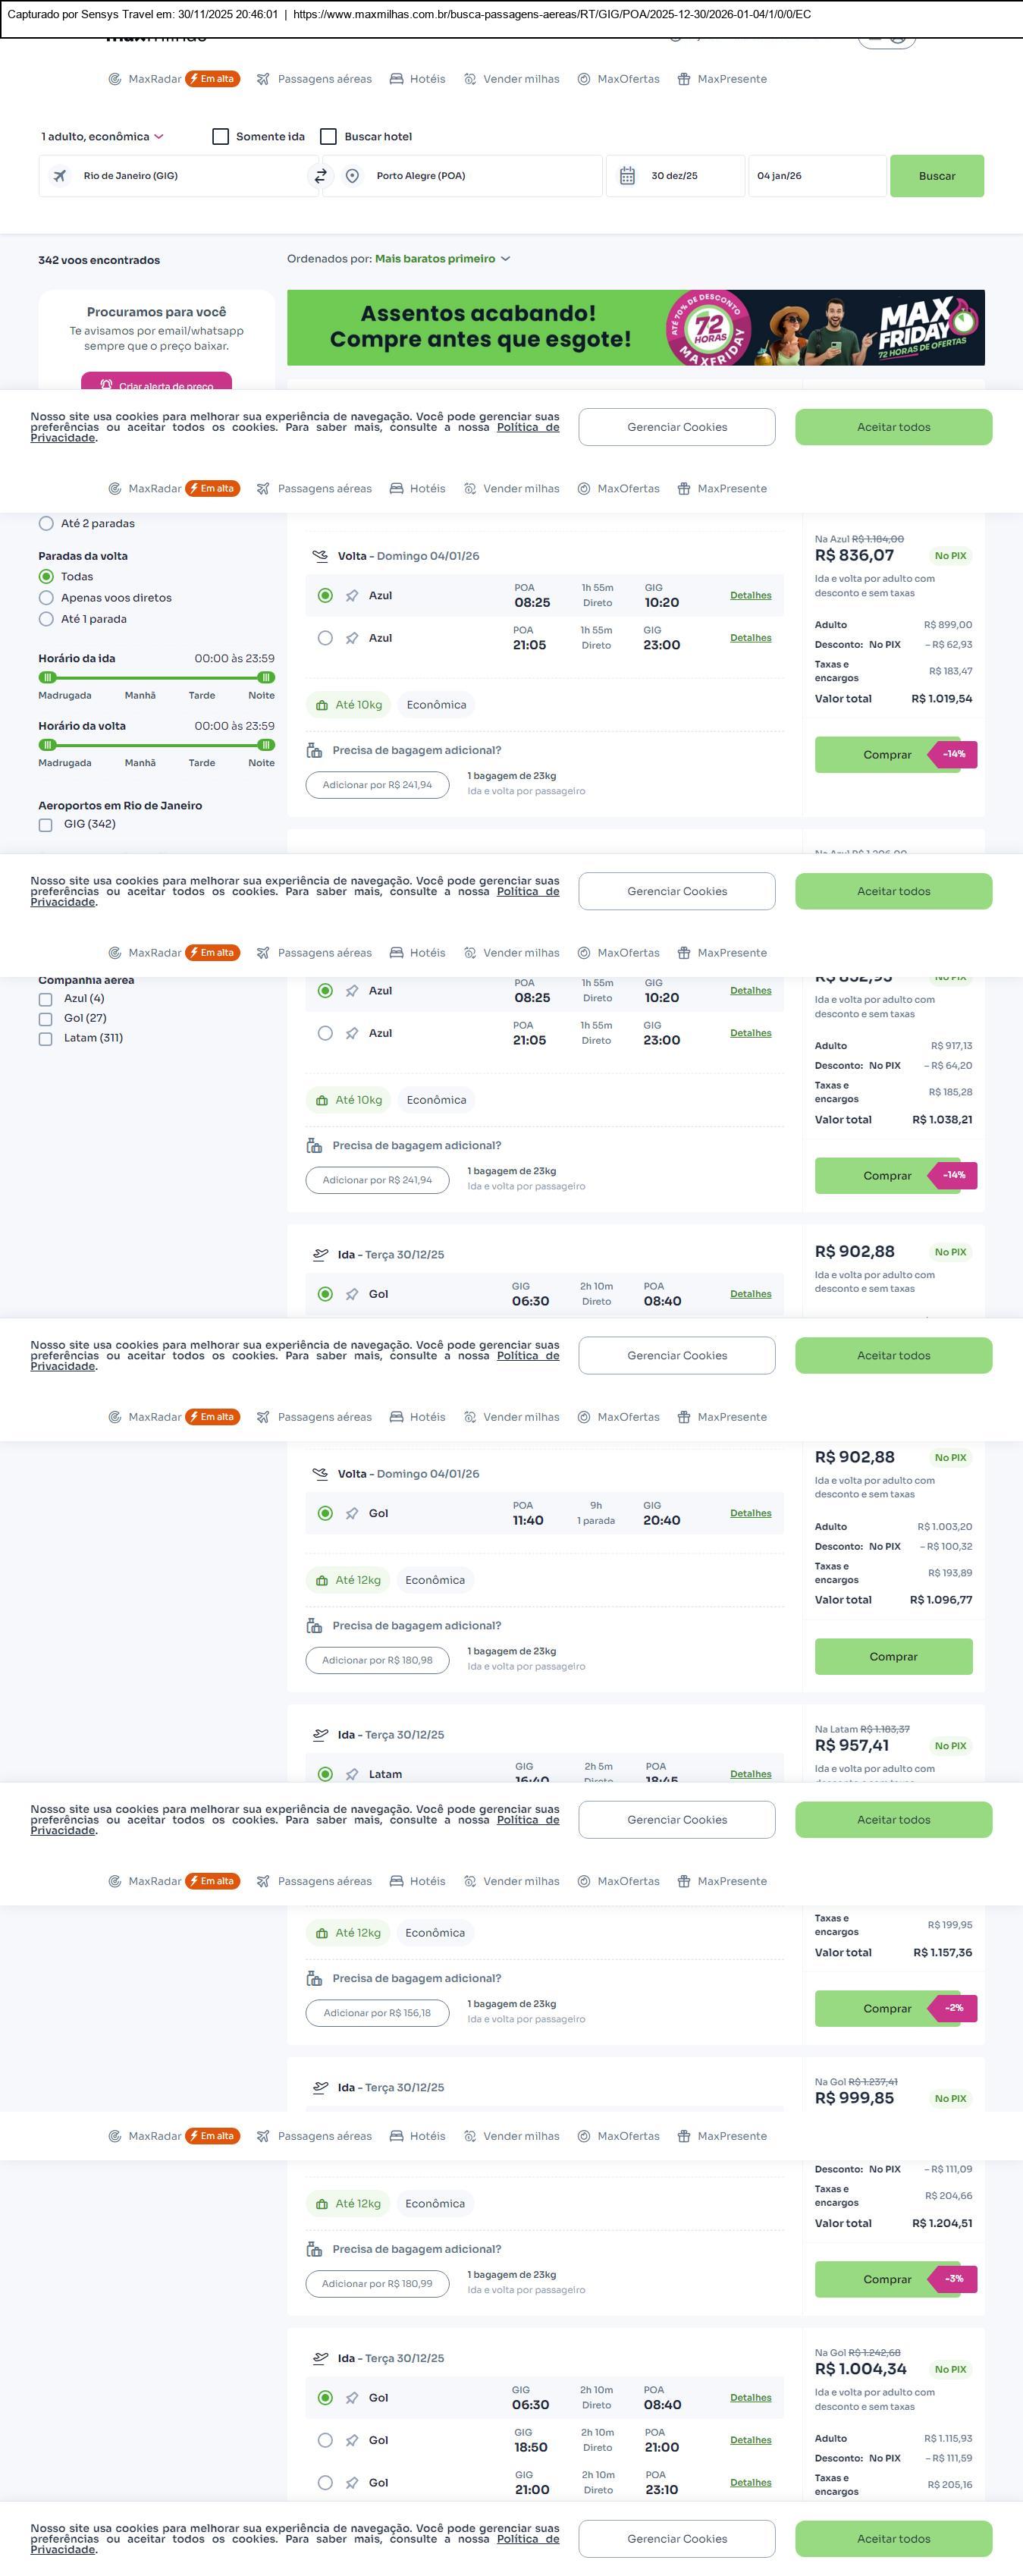The image size is (1023, 2576).
Task: Swap origin and destination airports
Action: tap(321, 176)
